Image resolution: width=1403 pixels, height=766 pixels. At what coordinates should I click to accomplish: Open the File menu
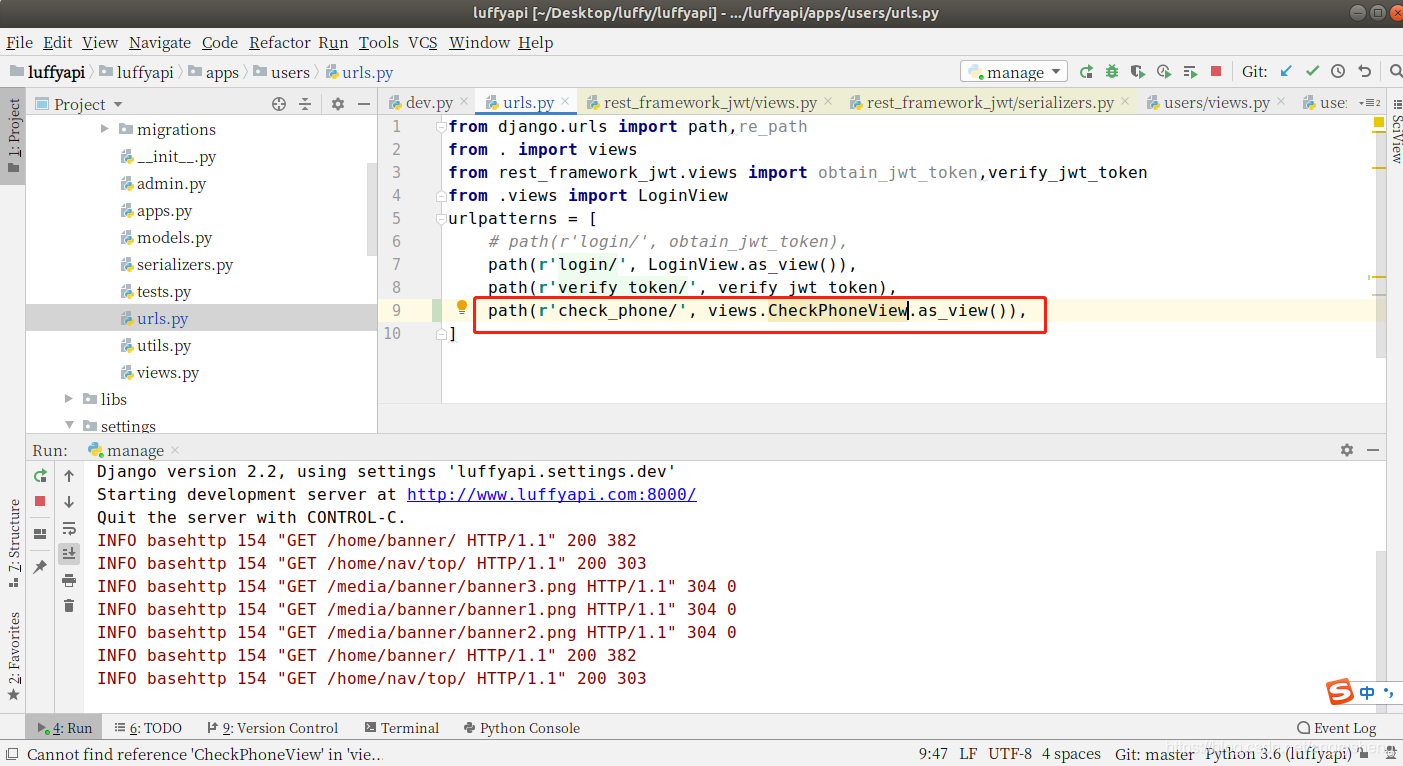click(20, 43)
